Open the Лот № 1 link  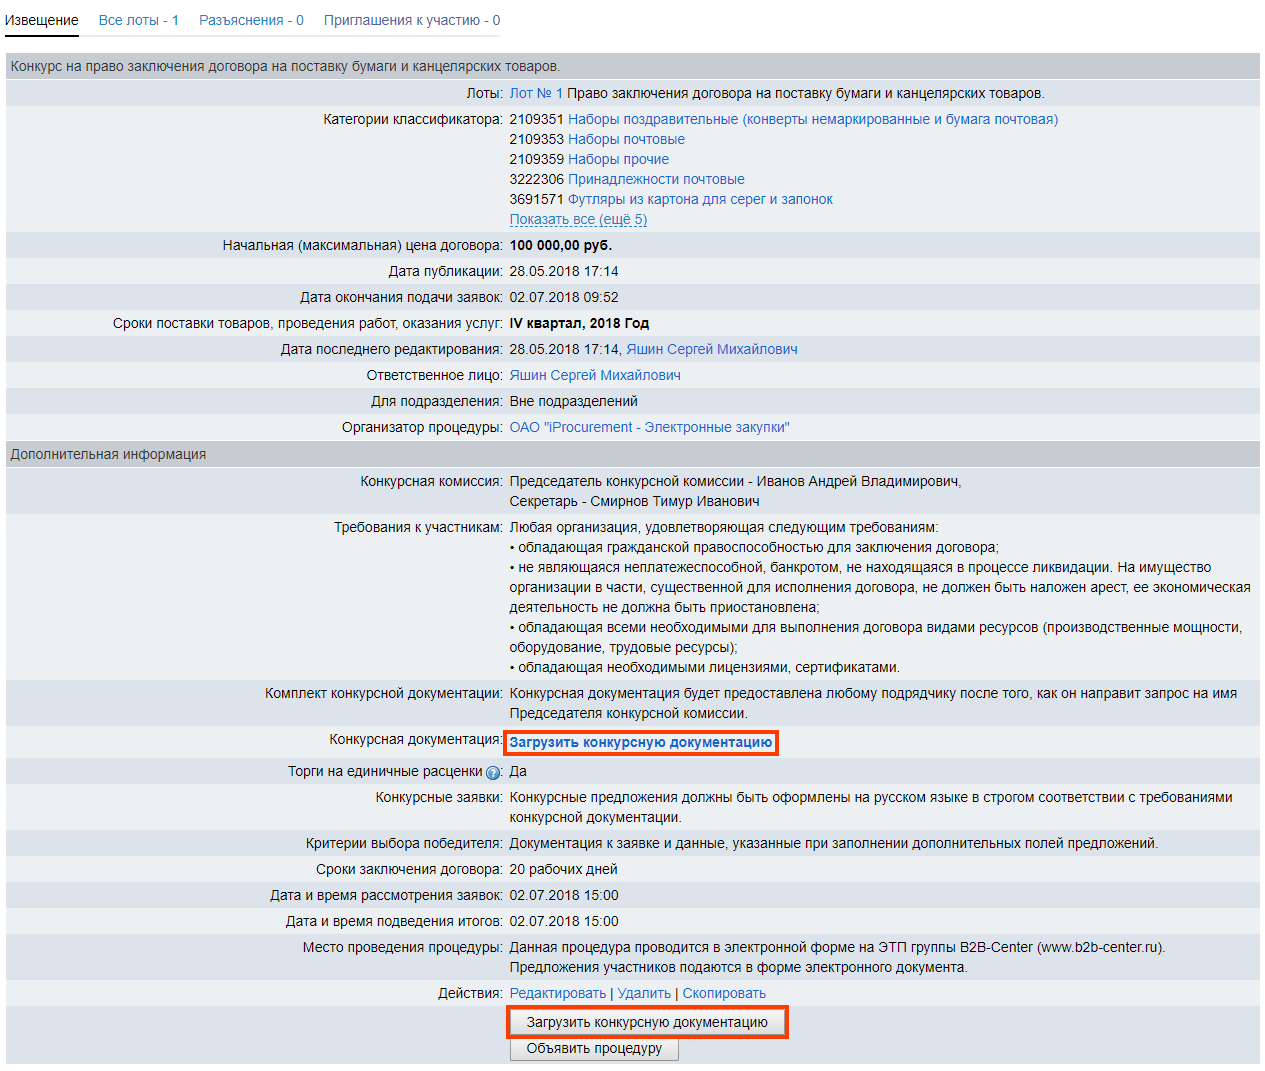click(536, 93)
